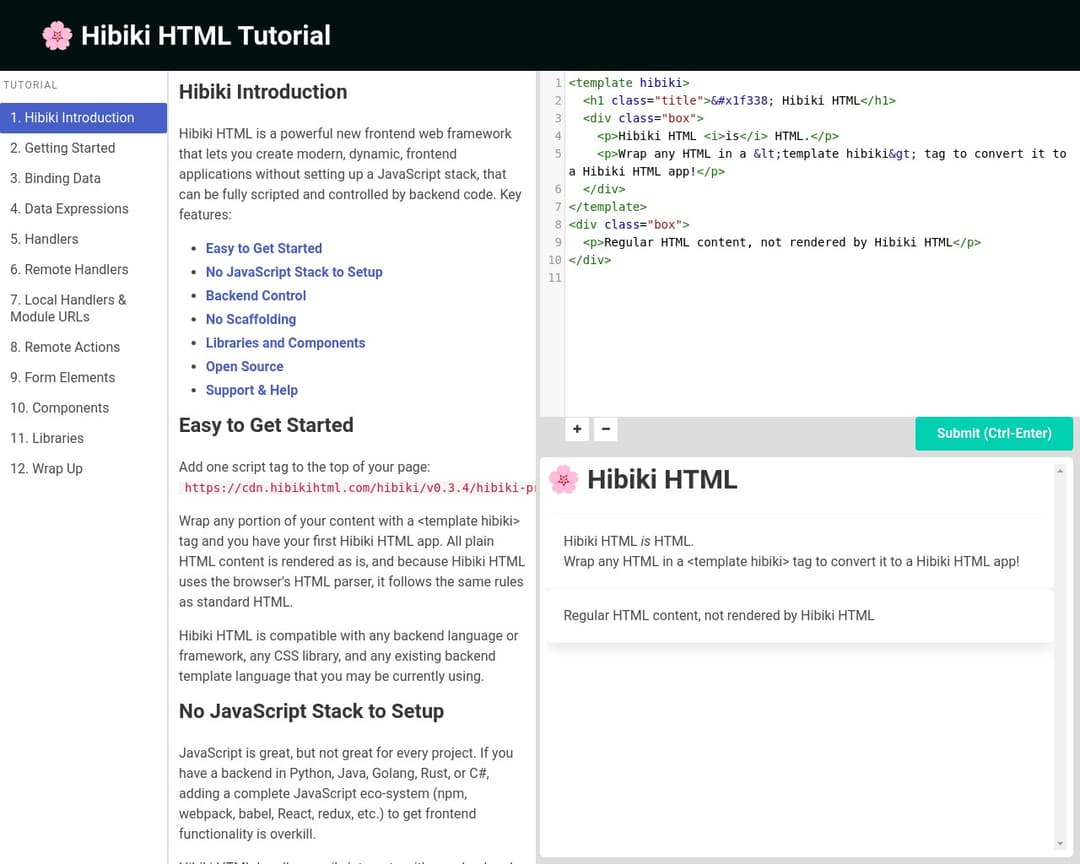Viewport: 1080px width, 864px height.
Task: Open the Hibiki HTML Tutorial header title
Action: tap(206, 36)
